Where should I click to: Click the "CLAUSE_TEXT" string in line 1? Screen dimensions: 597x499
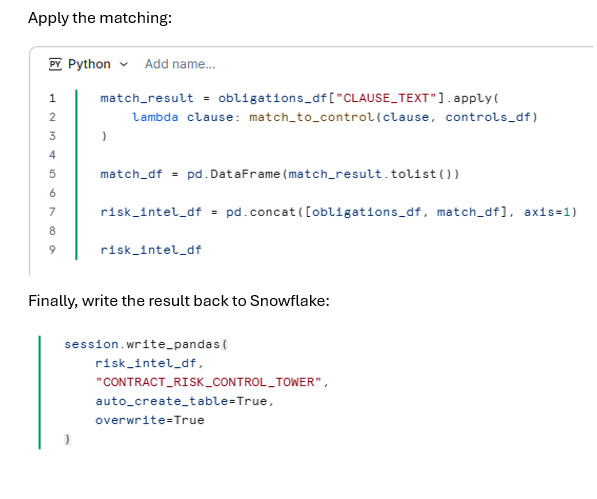tap(386, 98)
